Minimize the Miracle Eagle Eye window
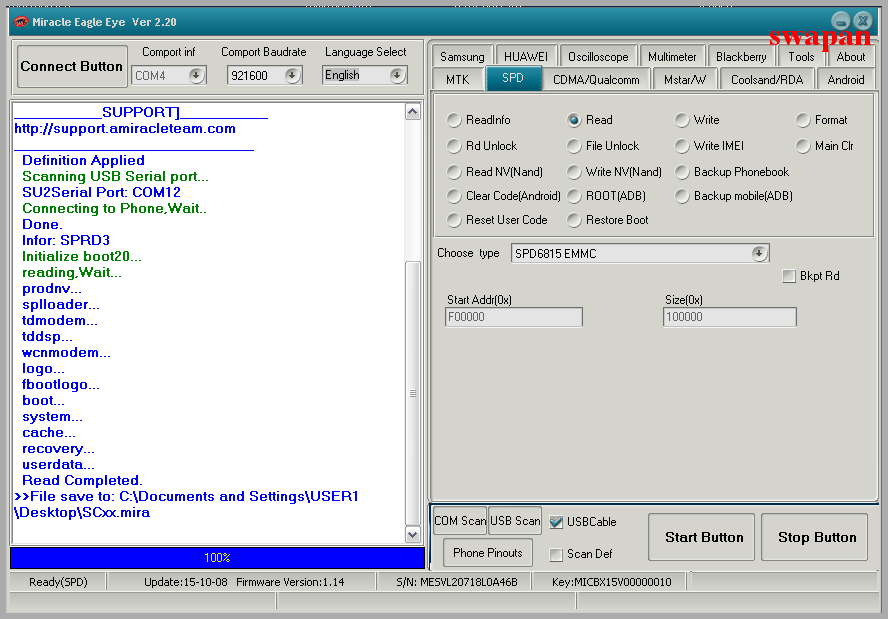 [841, 22]
